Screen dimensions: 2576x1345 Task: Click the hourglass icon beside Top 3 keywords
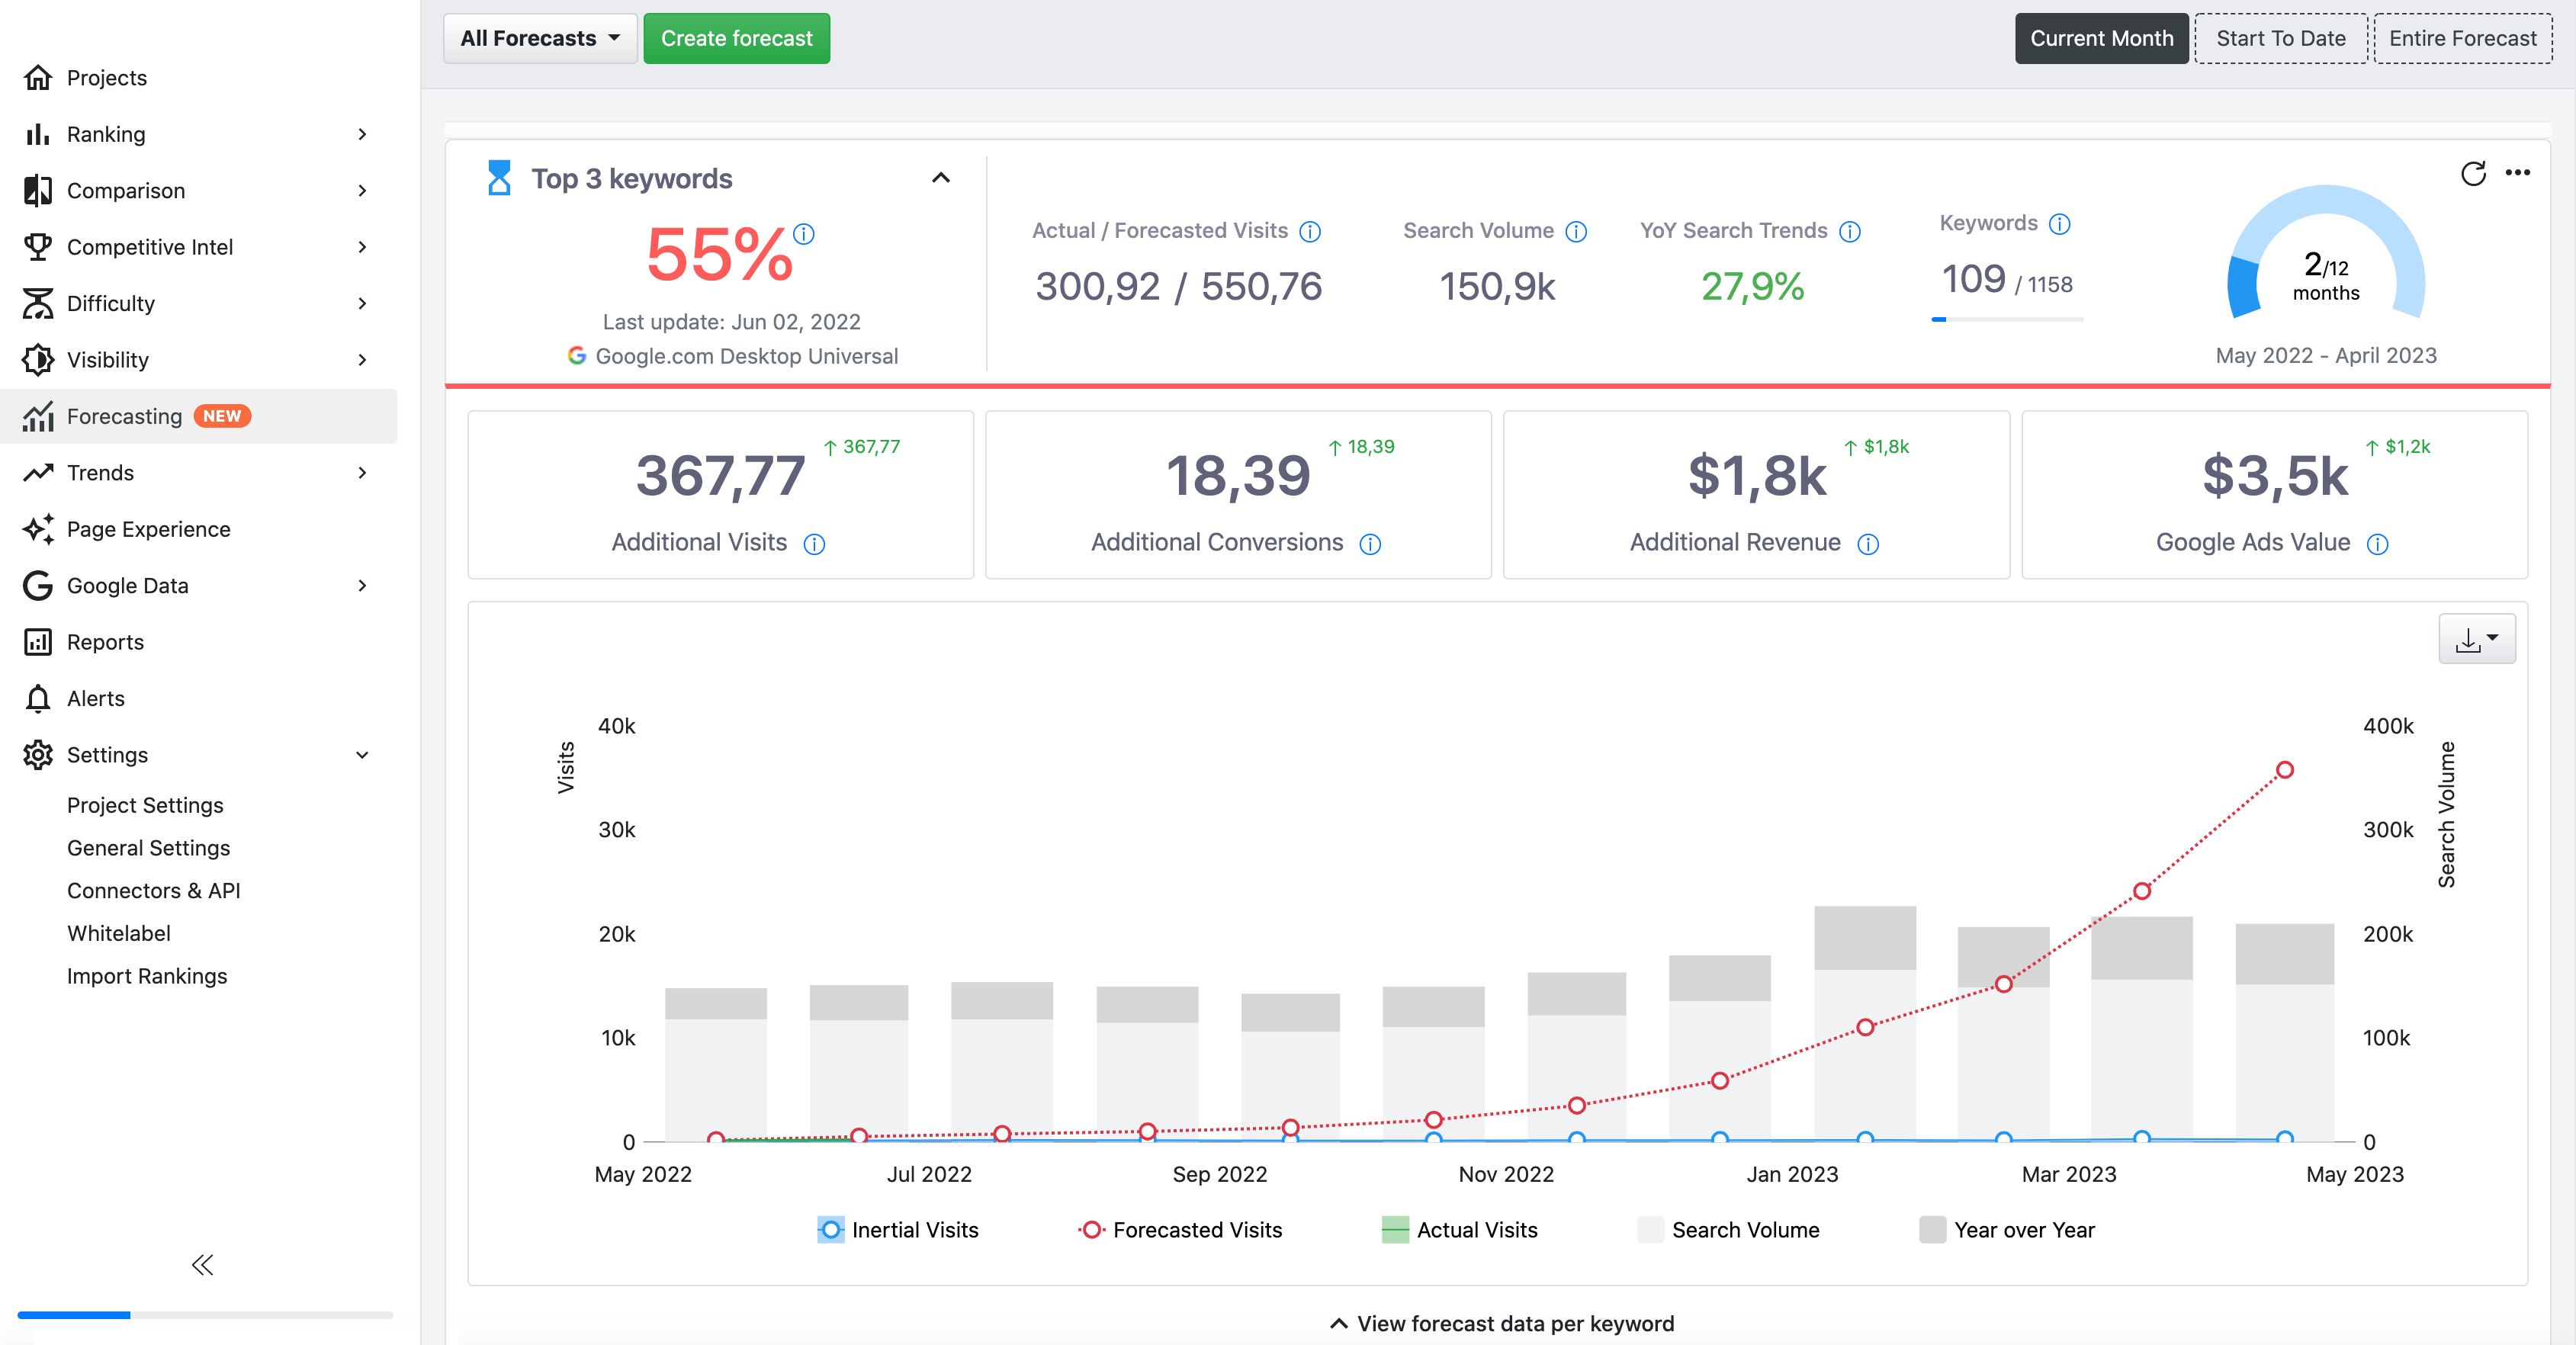[x=498, y=178]
